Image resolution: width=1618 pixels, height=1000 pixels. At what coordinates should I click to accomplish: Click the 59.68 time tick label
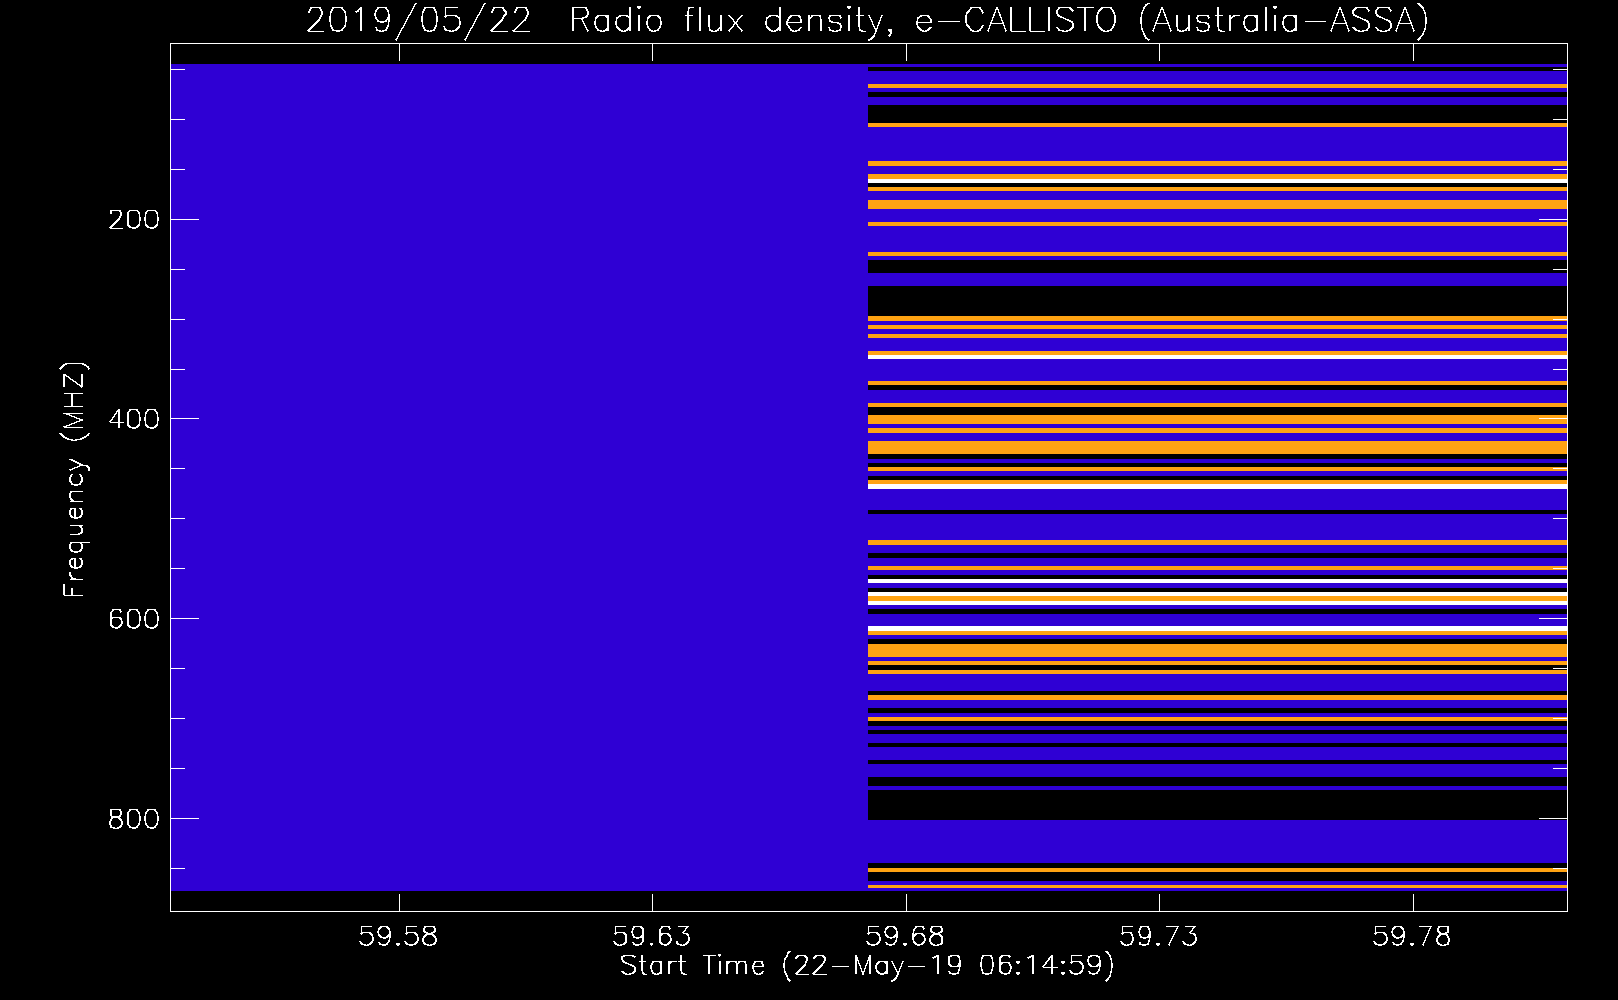click(x=906, y=937)
